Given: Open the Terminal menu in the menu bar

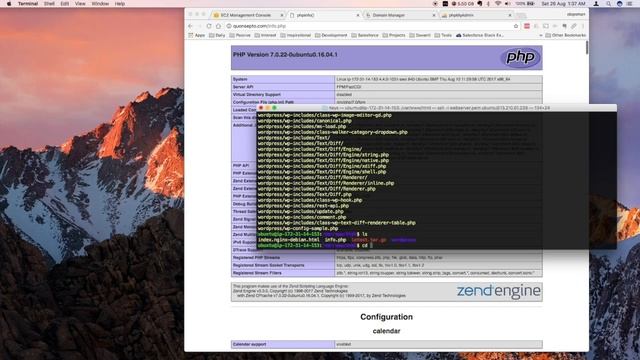Looking at the screenshot, I should pos(28,4).
